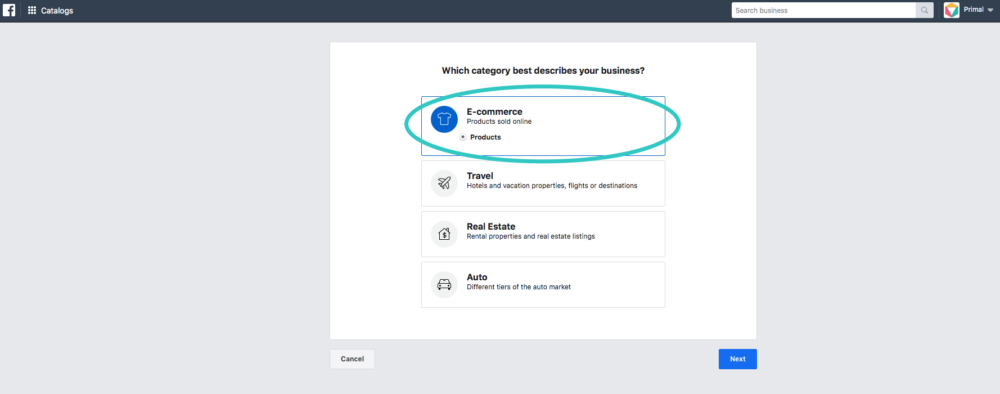Choose the Auto category option
This screenshot has width=1000, height=394.
click(x=543, y=284)
